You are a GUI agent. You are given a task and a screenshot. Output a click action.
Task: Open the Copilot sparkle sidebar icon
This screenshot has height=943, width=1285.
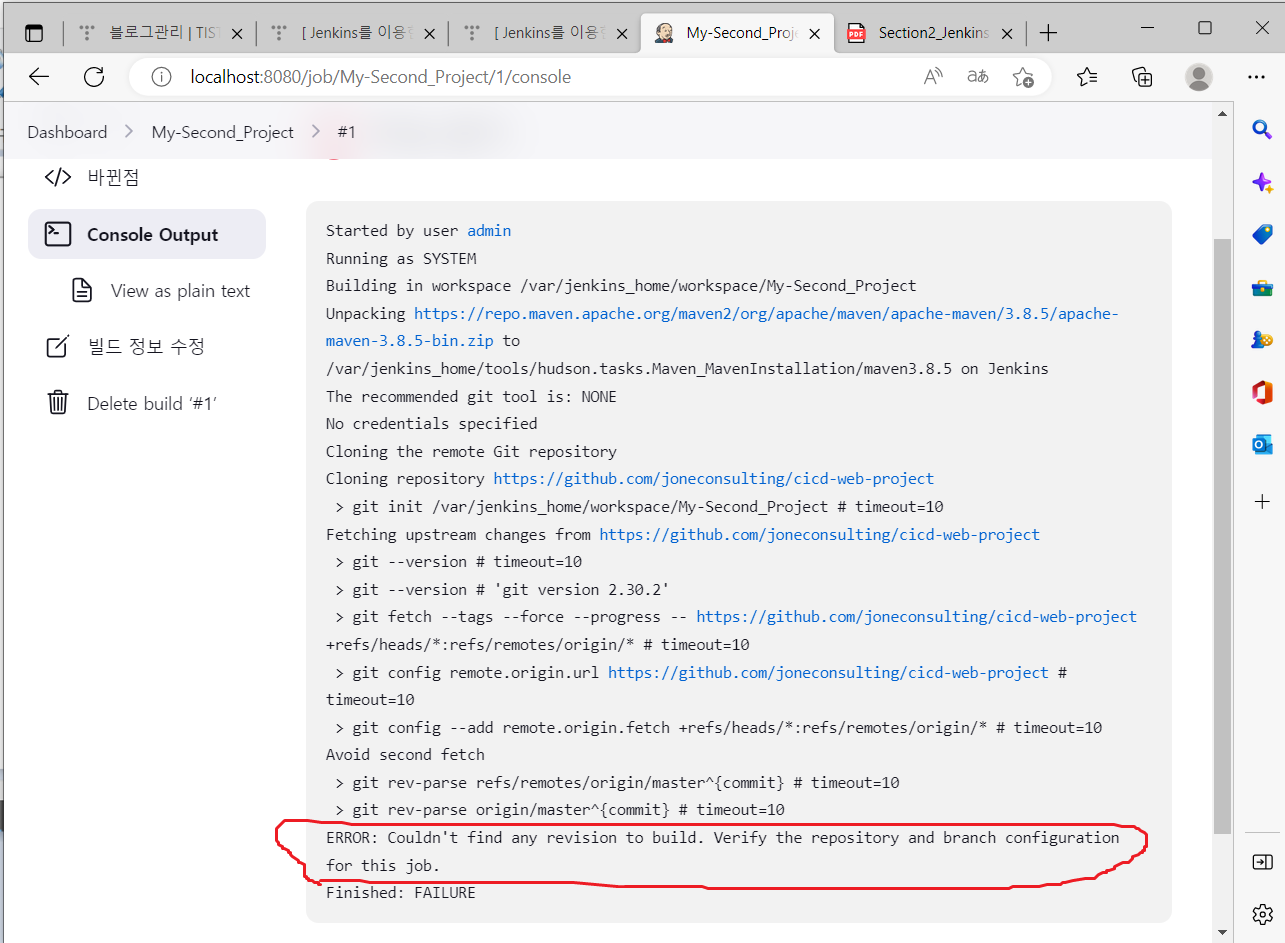pyautogui.click(x=1262, y=182)
